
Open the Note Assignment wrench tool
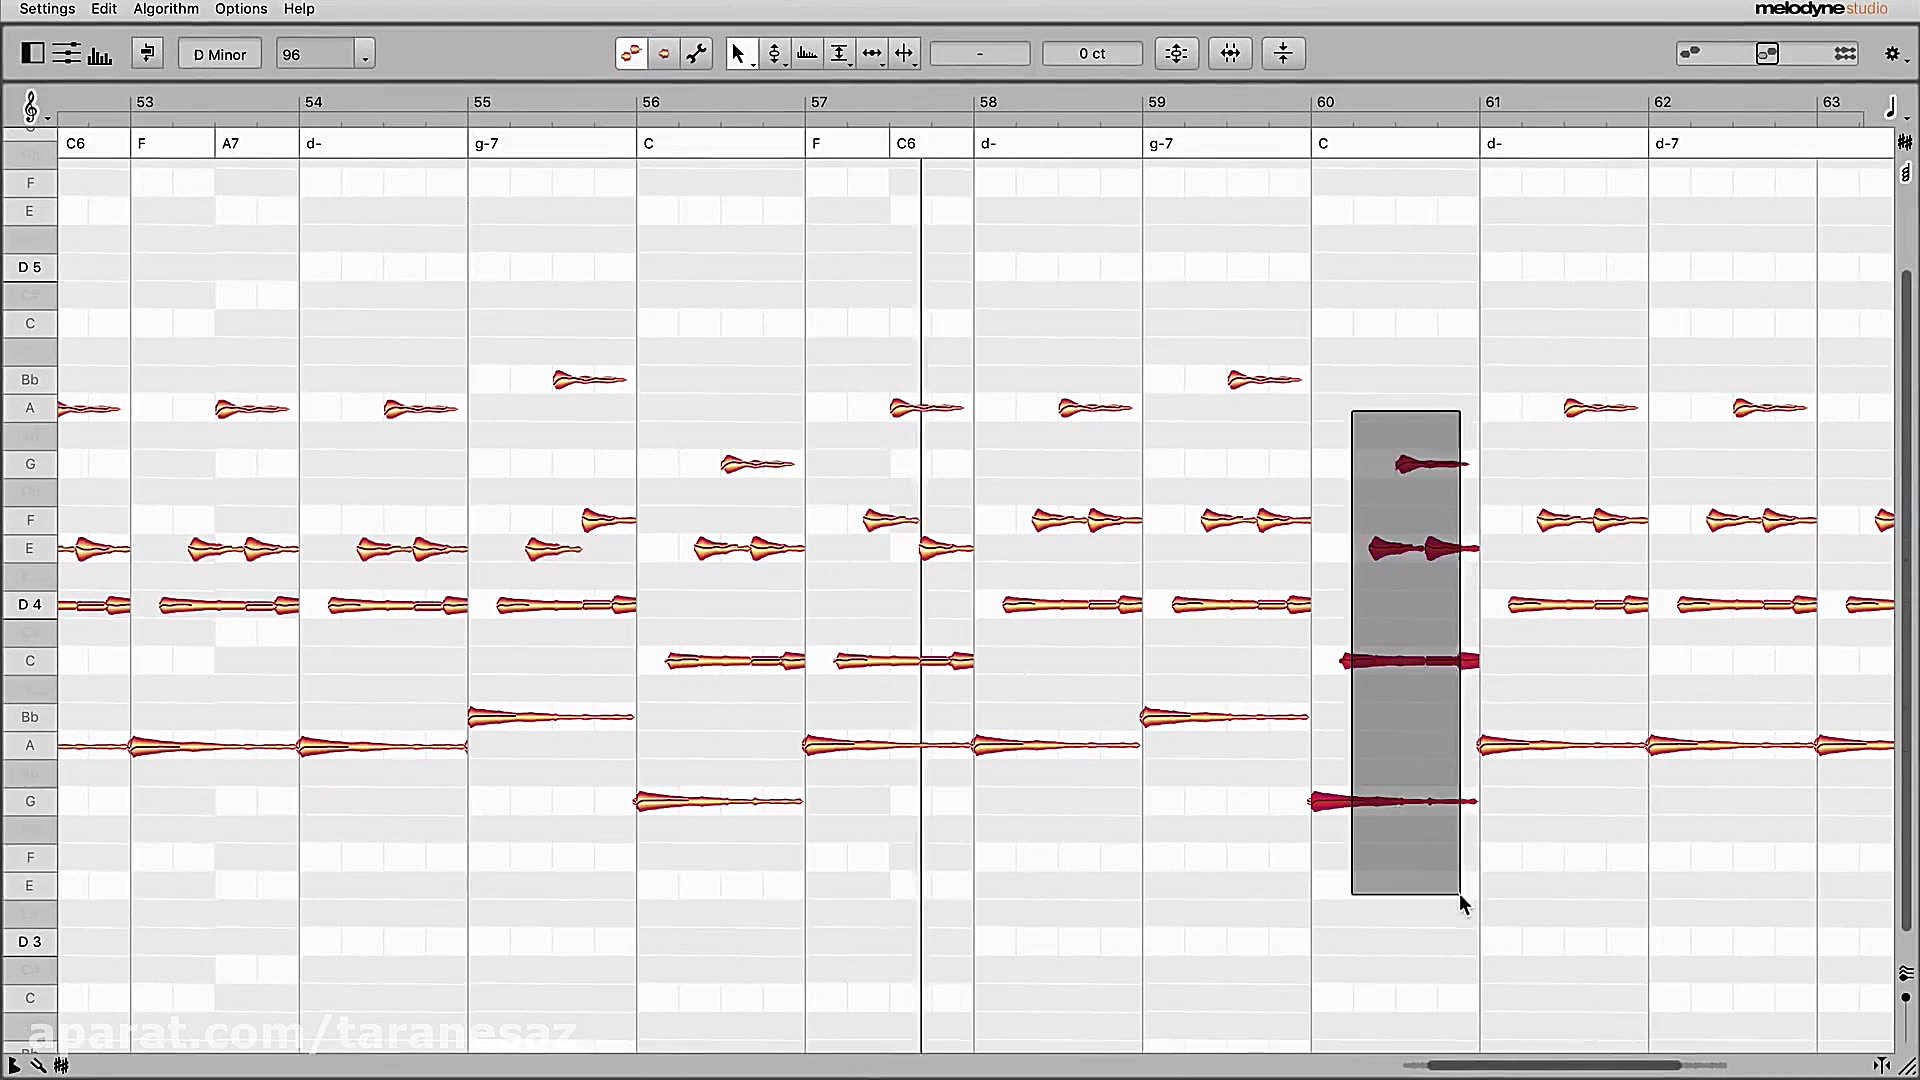point(697,53)
